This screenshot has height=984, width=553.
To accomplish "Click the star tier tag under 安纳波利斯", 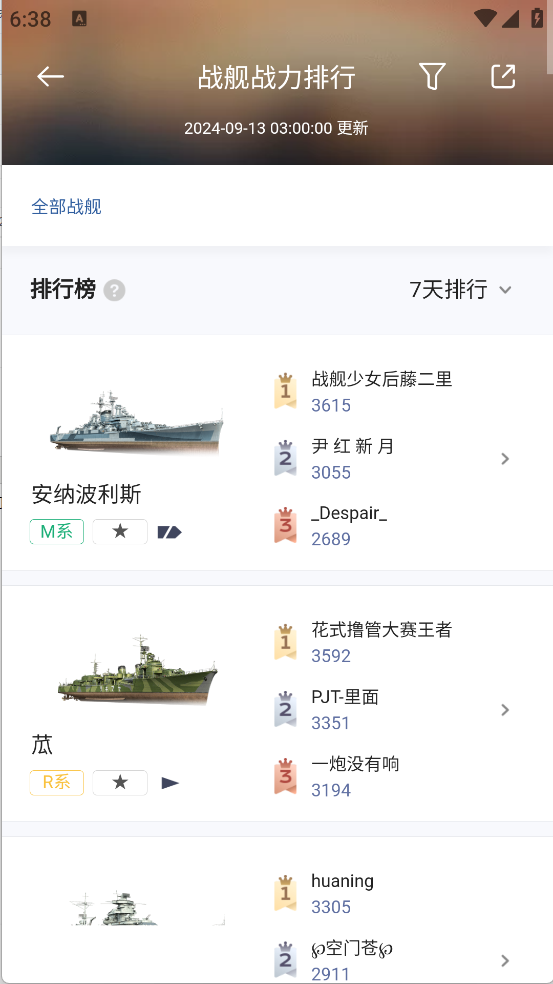I will tap(120, 532).
